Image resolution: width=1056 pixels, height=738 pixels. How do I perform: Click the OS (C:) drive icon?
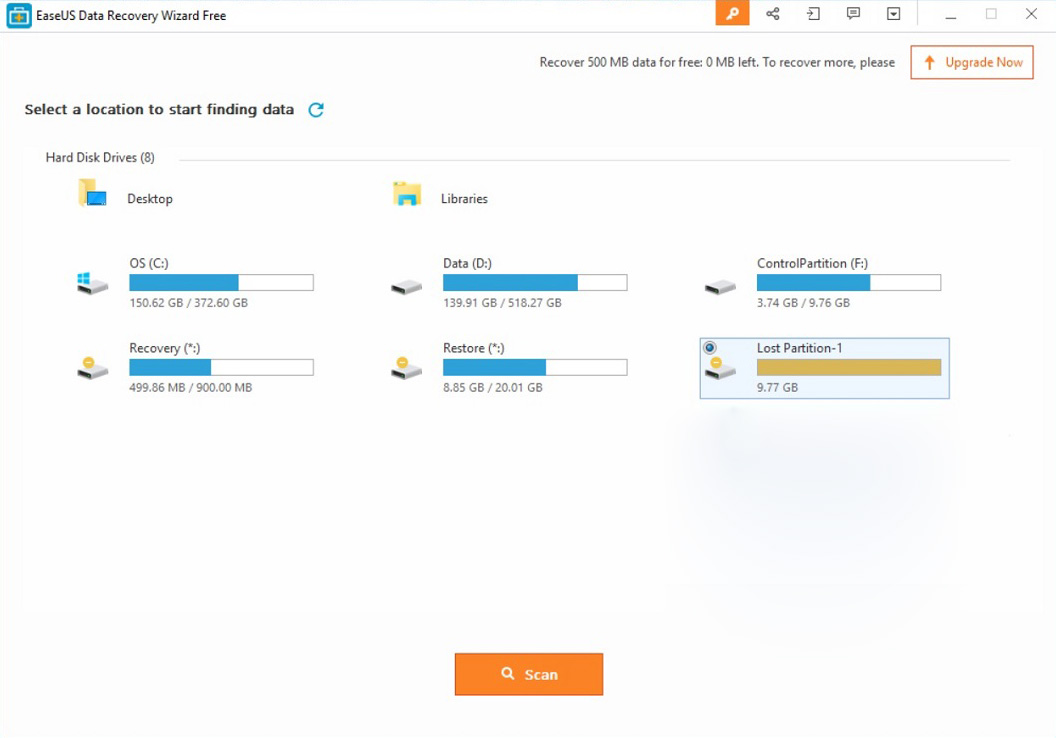click(x=91, y=283)
